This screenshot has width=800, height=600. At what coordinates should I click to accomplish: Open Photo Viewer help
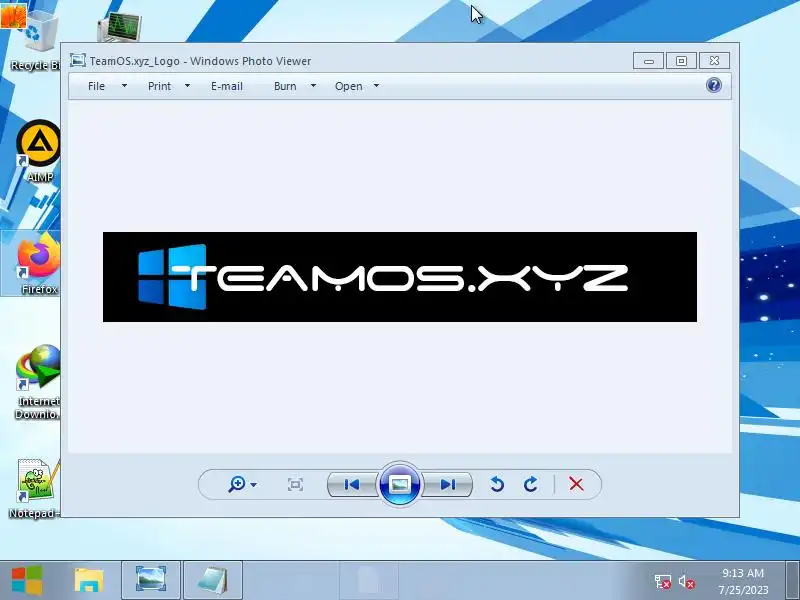tap(714, 85)
